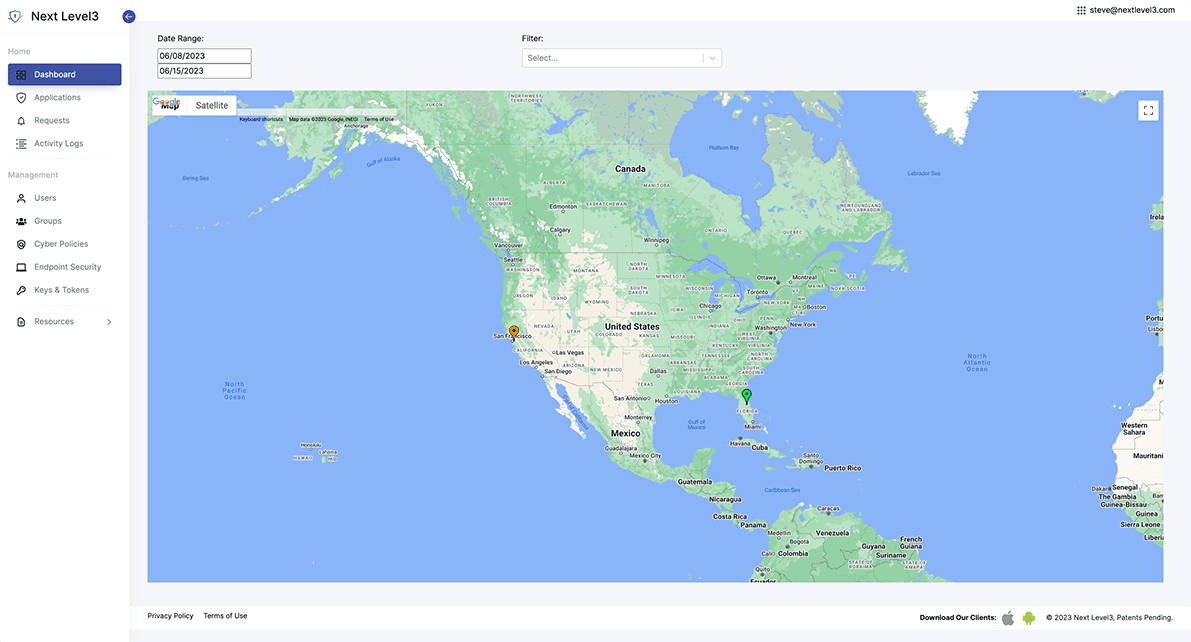Click the Groups people icon
Image resolution: width=1191 pixels, height=642 pixels.
21,221
